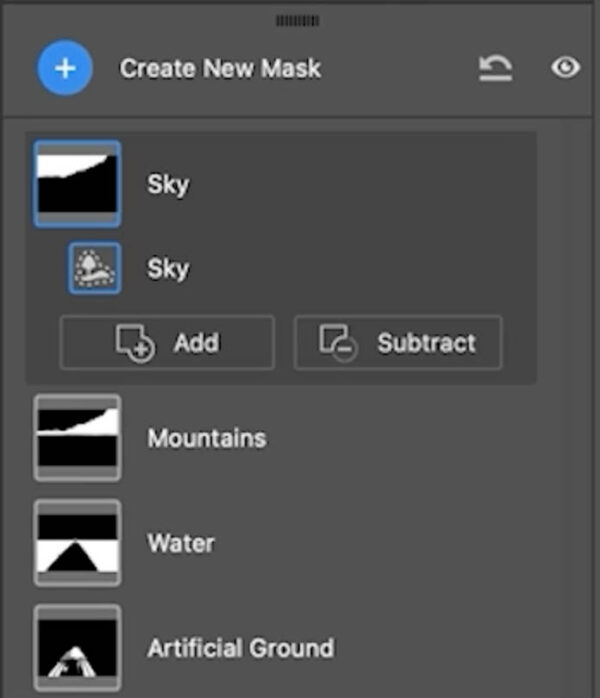Click empty space right of Mountains row
This screenshot has height=698, width=600.
pyautogui.click(x=420, y=438)
